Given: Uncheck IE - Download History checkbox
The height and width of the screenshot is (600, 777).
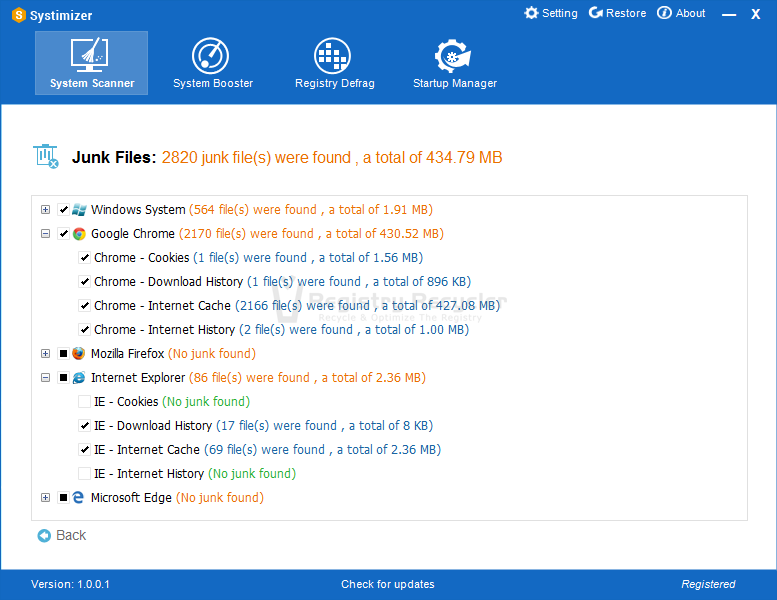Looking at the screenshot, I should click(84, 426).
